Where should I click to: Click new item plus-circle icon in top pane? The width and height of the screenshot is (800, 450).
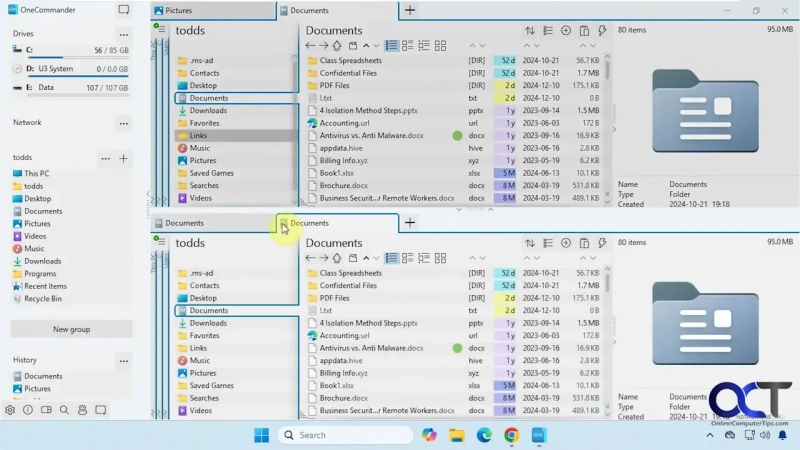pyautogui.click(x=566, y=31)
